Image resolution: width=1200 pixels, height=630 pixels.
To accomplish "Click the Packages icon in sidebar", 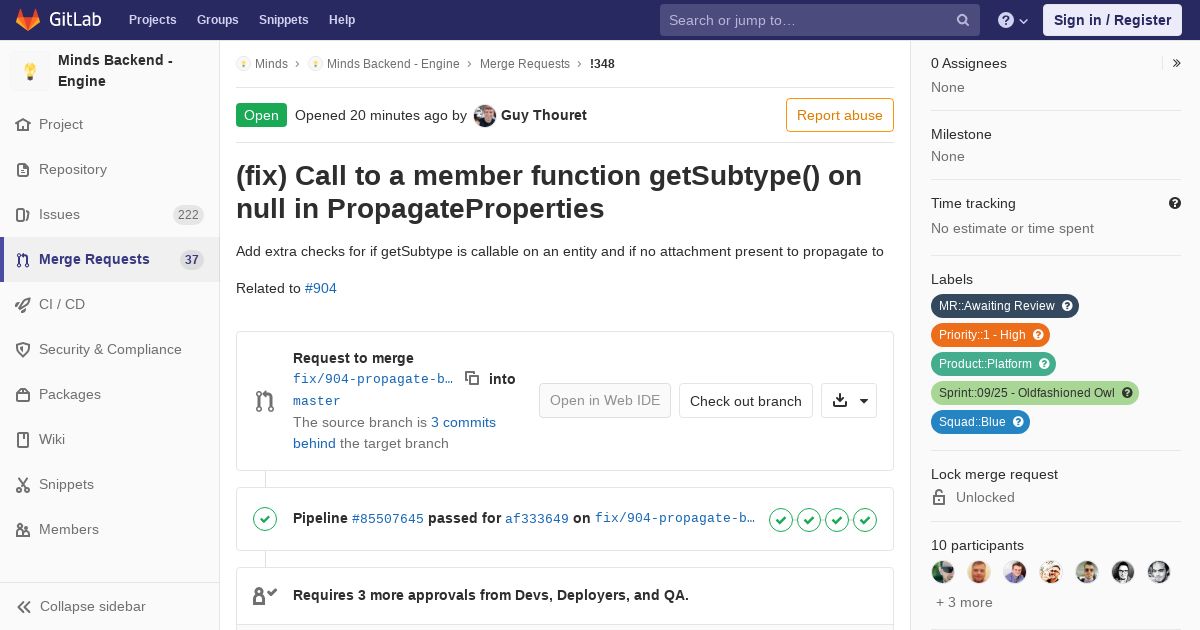I will [23, 395].
